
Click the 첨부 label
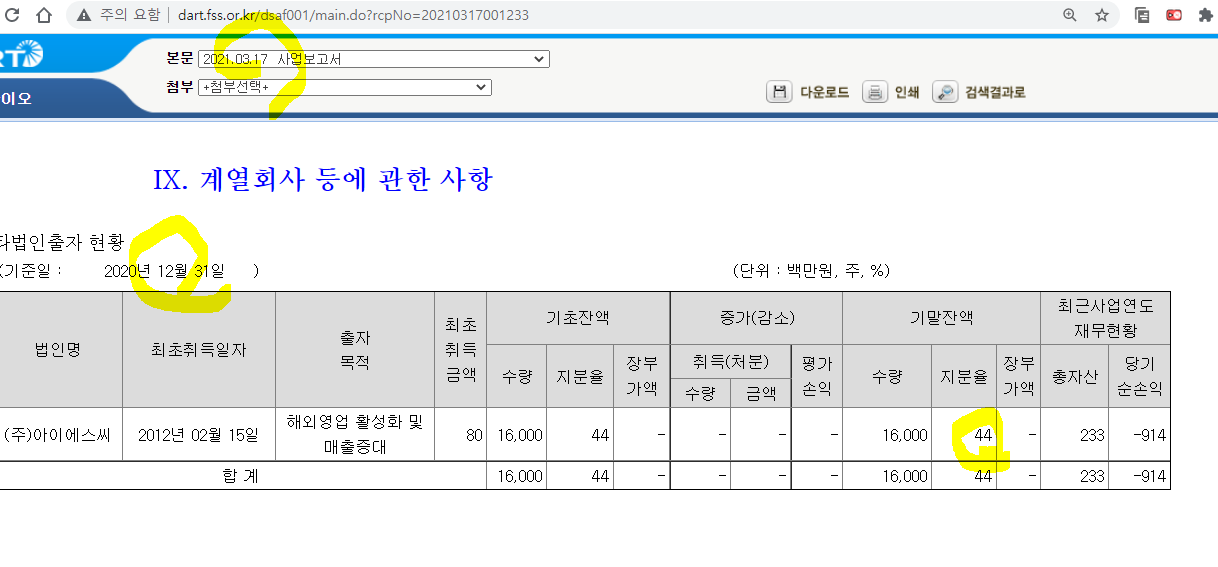coord(180,87)
